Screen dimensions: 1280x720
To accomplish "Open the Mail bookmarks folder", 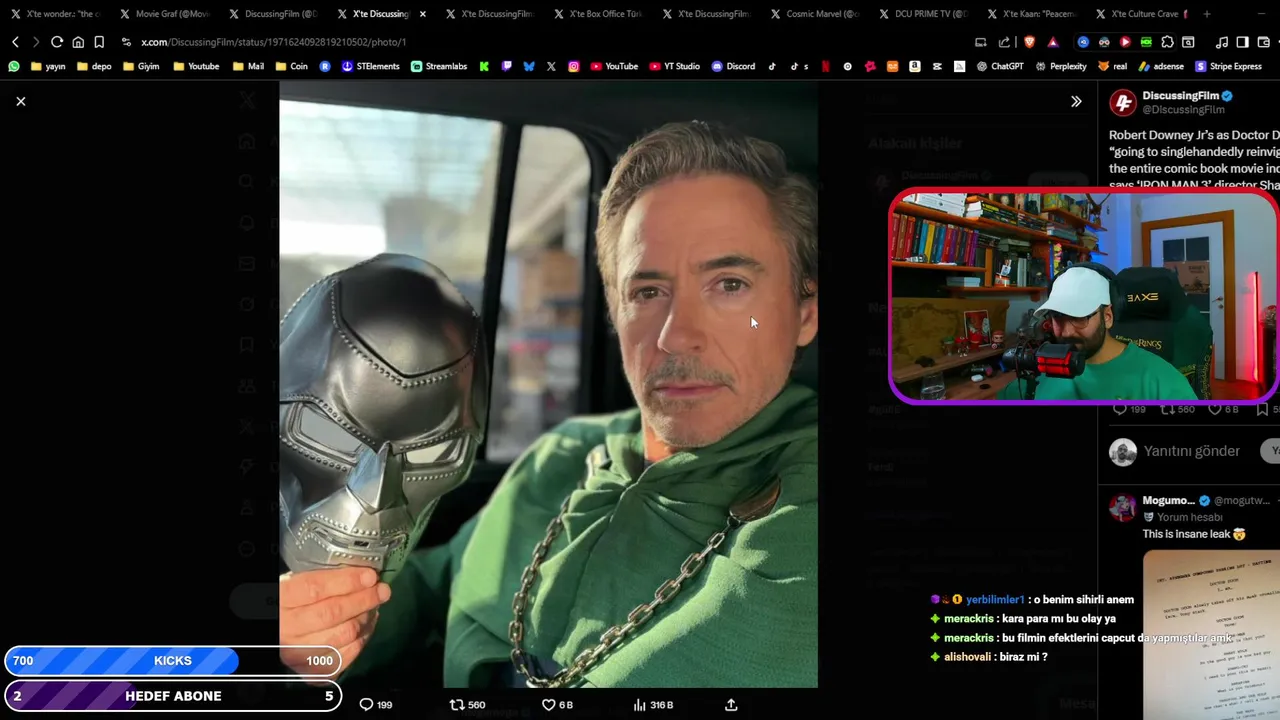I will tap(248, 66).
